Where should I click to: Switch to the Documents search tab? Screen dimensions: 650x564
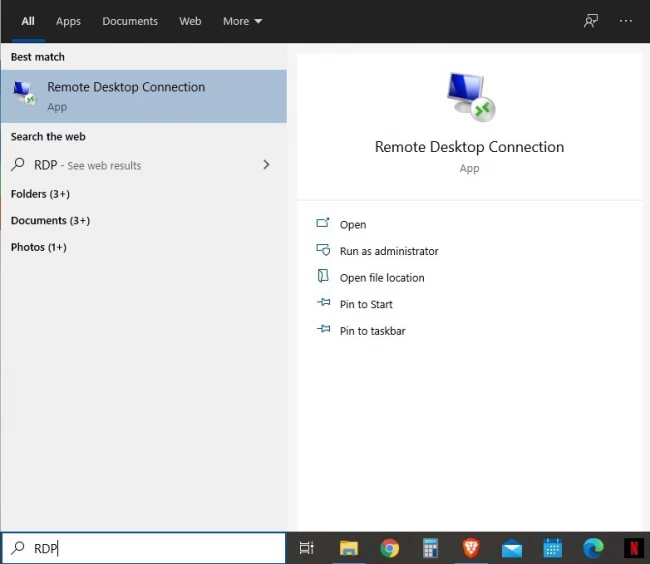(130, 21)
